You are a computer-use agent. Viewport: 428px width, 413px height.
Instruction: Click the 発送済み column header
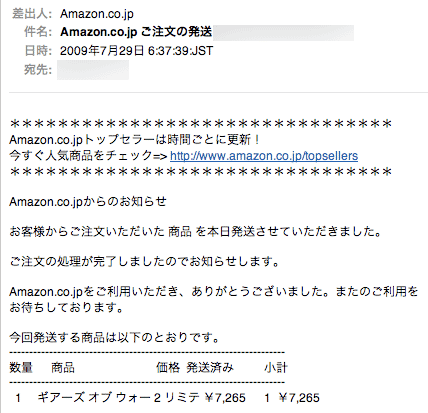pyautogui.click(x=210, y=368)
